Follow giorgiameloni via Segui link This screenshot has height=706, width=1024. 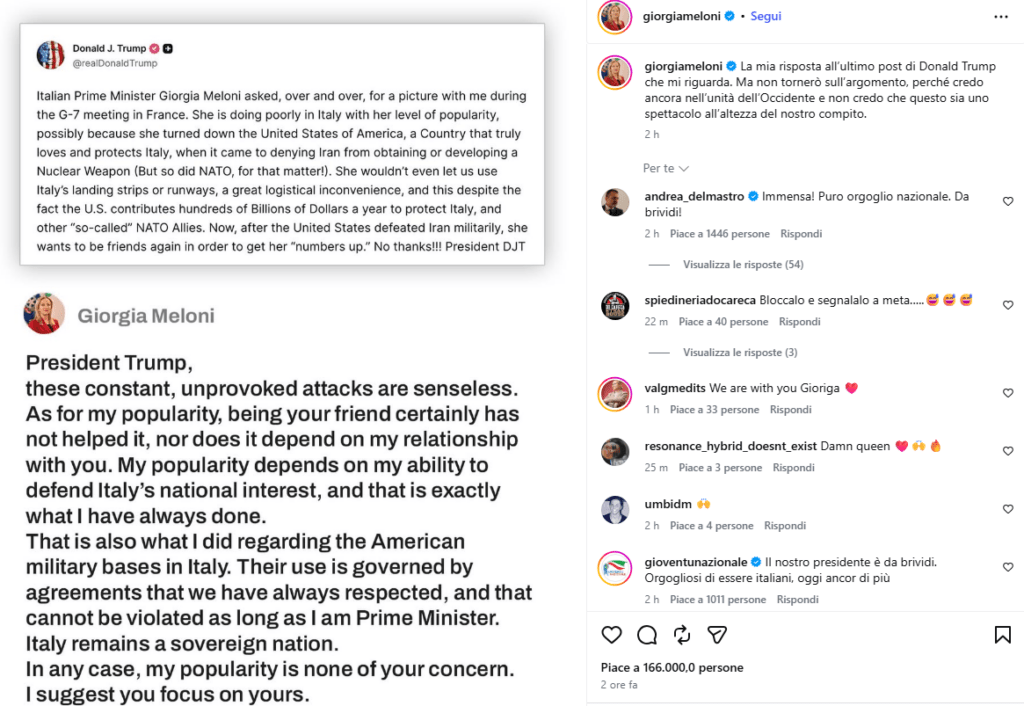(765, 16)
